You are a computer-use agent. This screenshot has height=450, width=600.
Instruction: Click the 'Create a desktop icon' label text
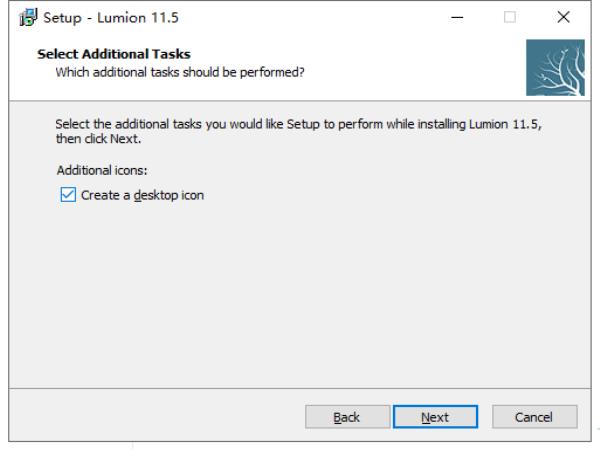pos(142,195)
